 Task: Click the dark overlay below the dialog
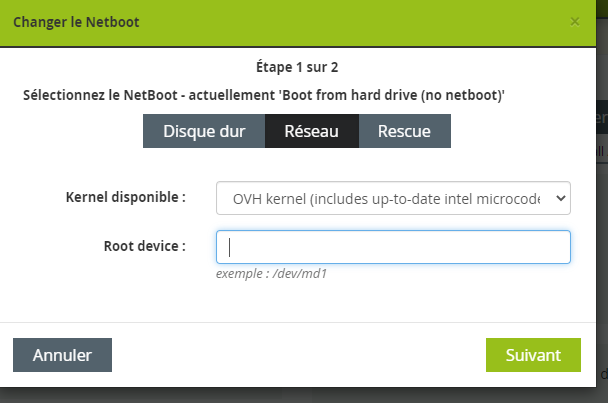coord(304,396)
